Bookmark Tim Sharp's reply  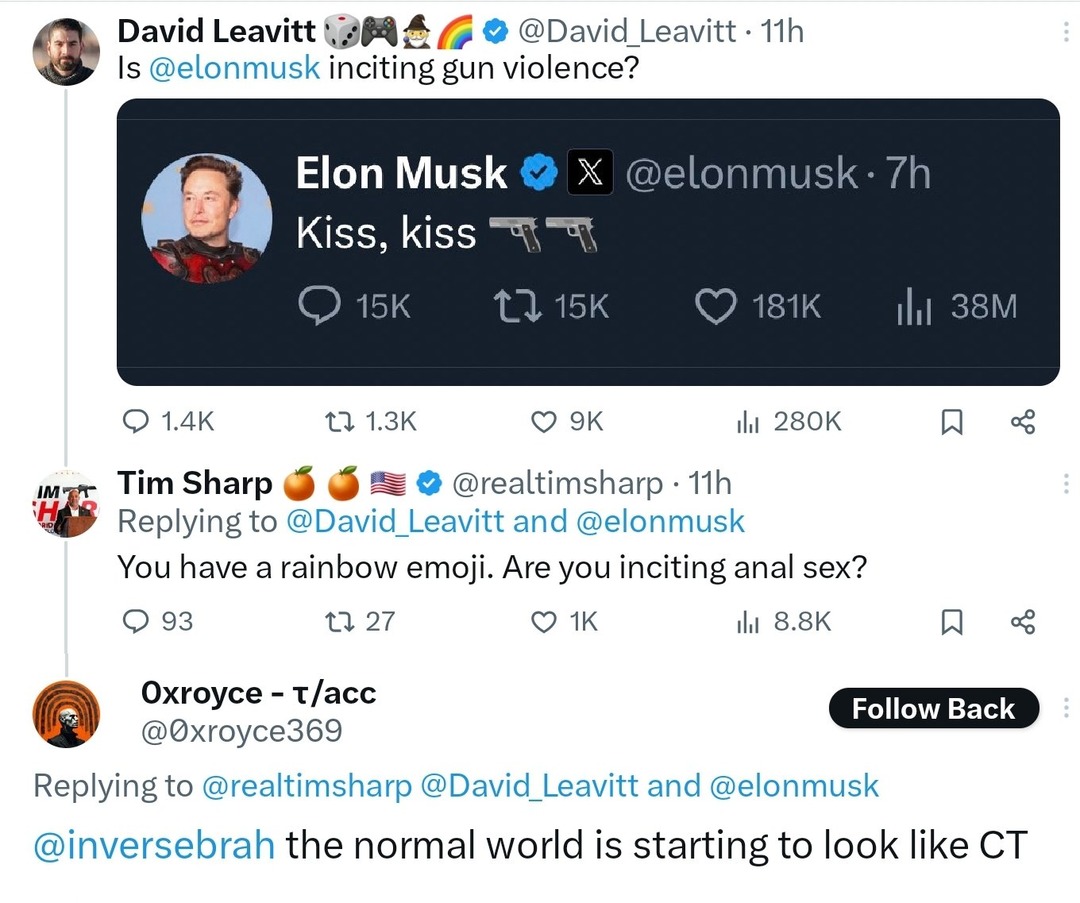pos(951,622)
